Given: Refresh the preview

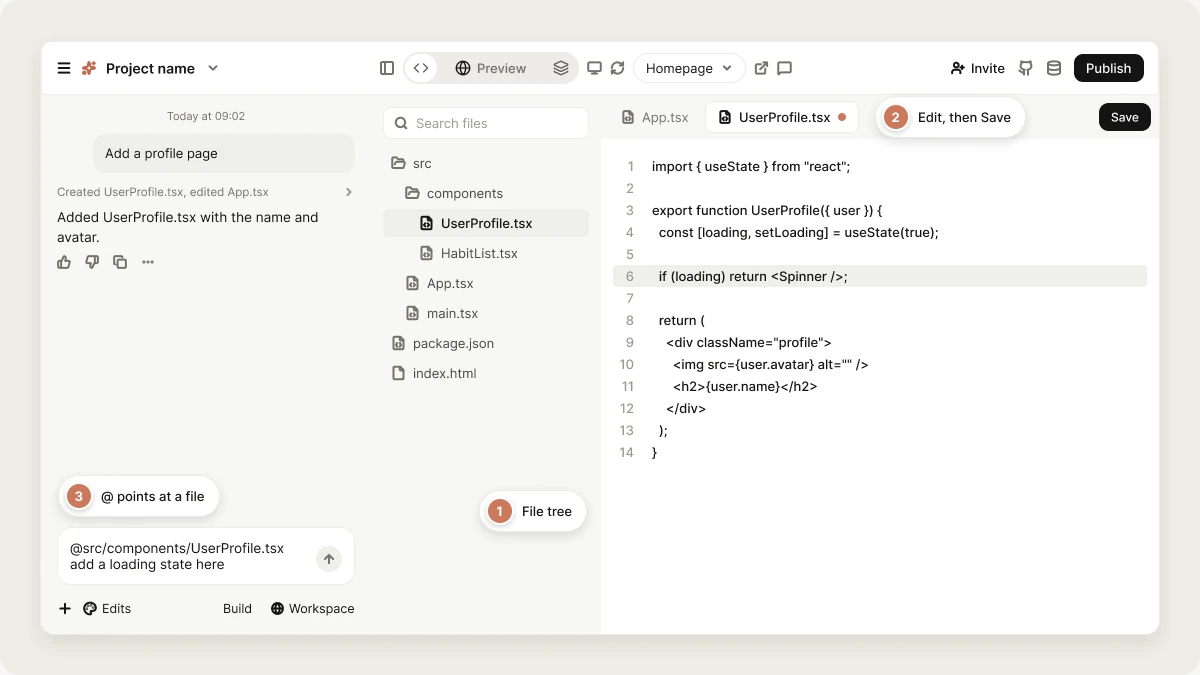Looking at the screenshot, I should (x=618, y=68).
